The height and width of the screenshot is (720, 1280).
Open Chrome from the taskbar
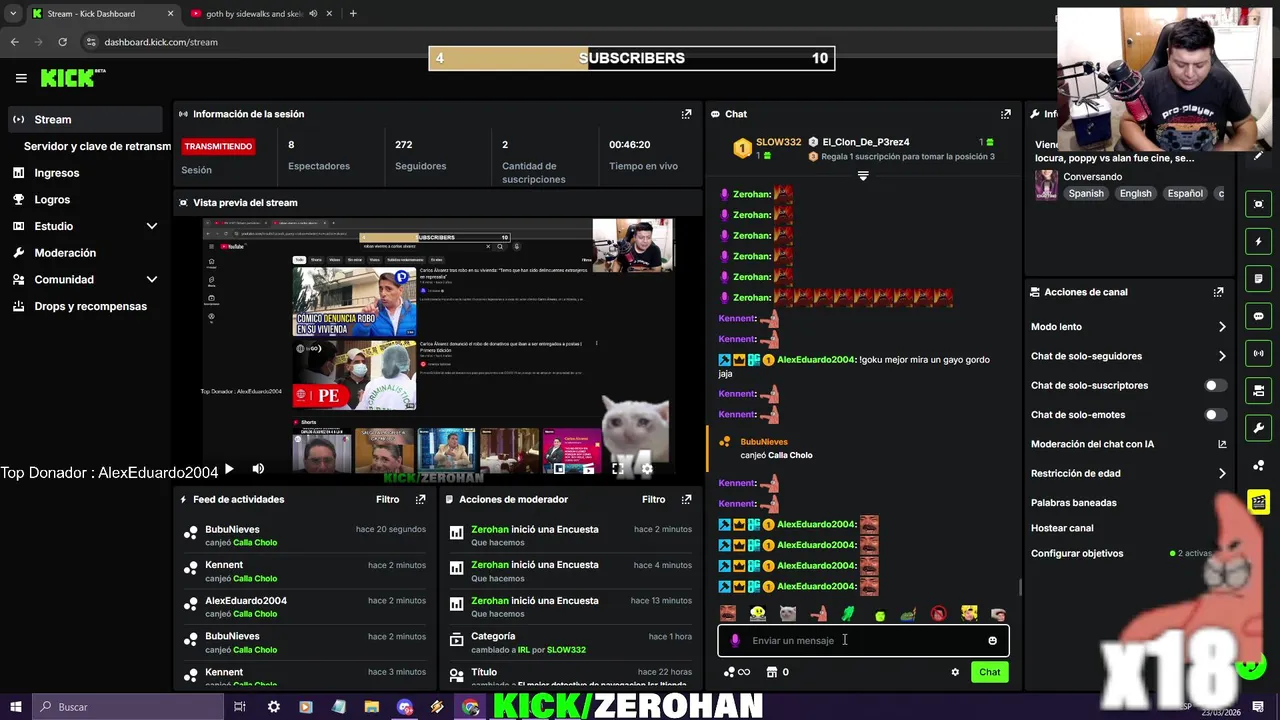[x=471, y=707]
